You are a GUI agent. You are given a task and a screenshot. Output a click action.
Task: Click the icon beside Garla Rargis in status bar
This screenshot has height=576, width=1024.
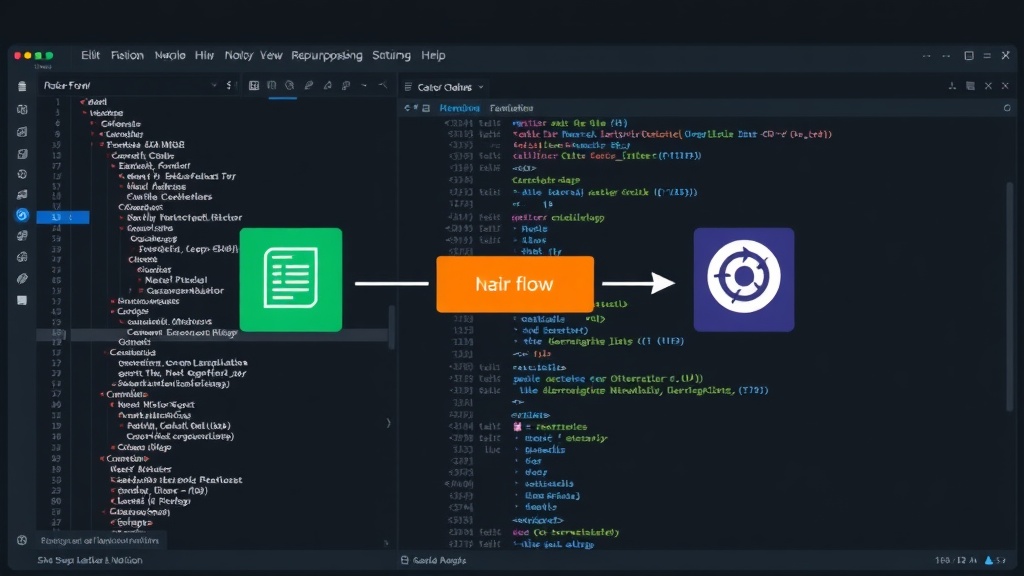click(405, 560)
